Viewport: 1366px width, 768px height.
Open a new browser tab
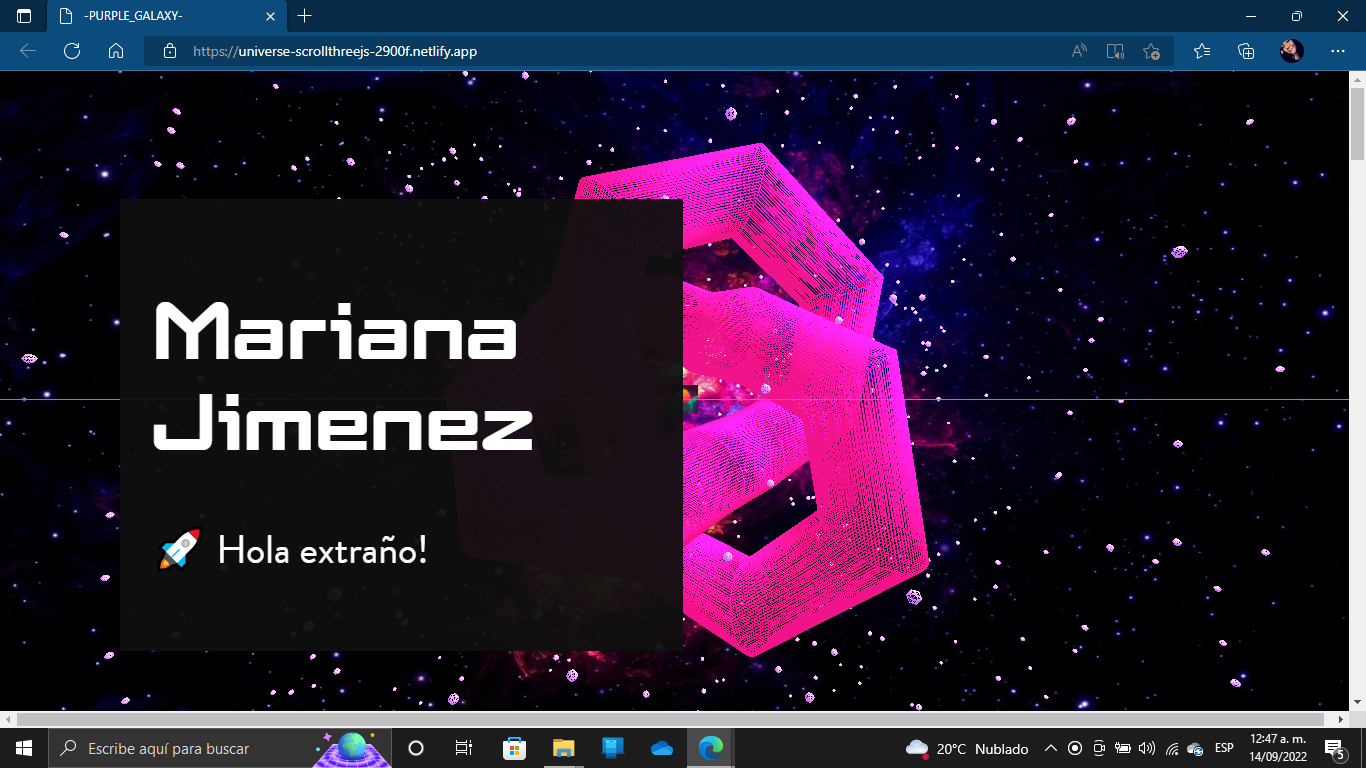303,16
